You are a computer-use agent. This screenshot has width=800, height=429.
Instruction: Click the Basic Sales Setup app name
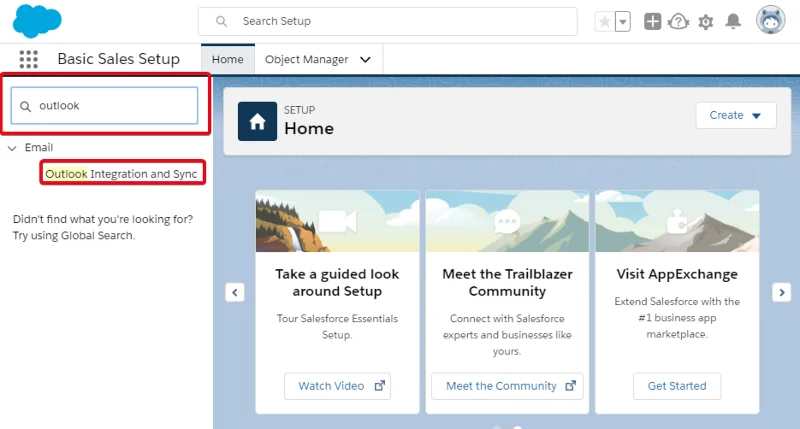coord(118,59)
